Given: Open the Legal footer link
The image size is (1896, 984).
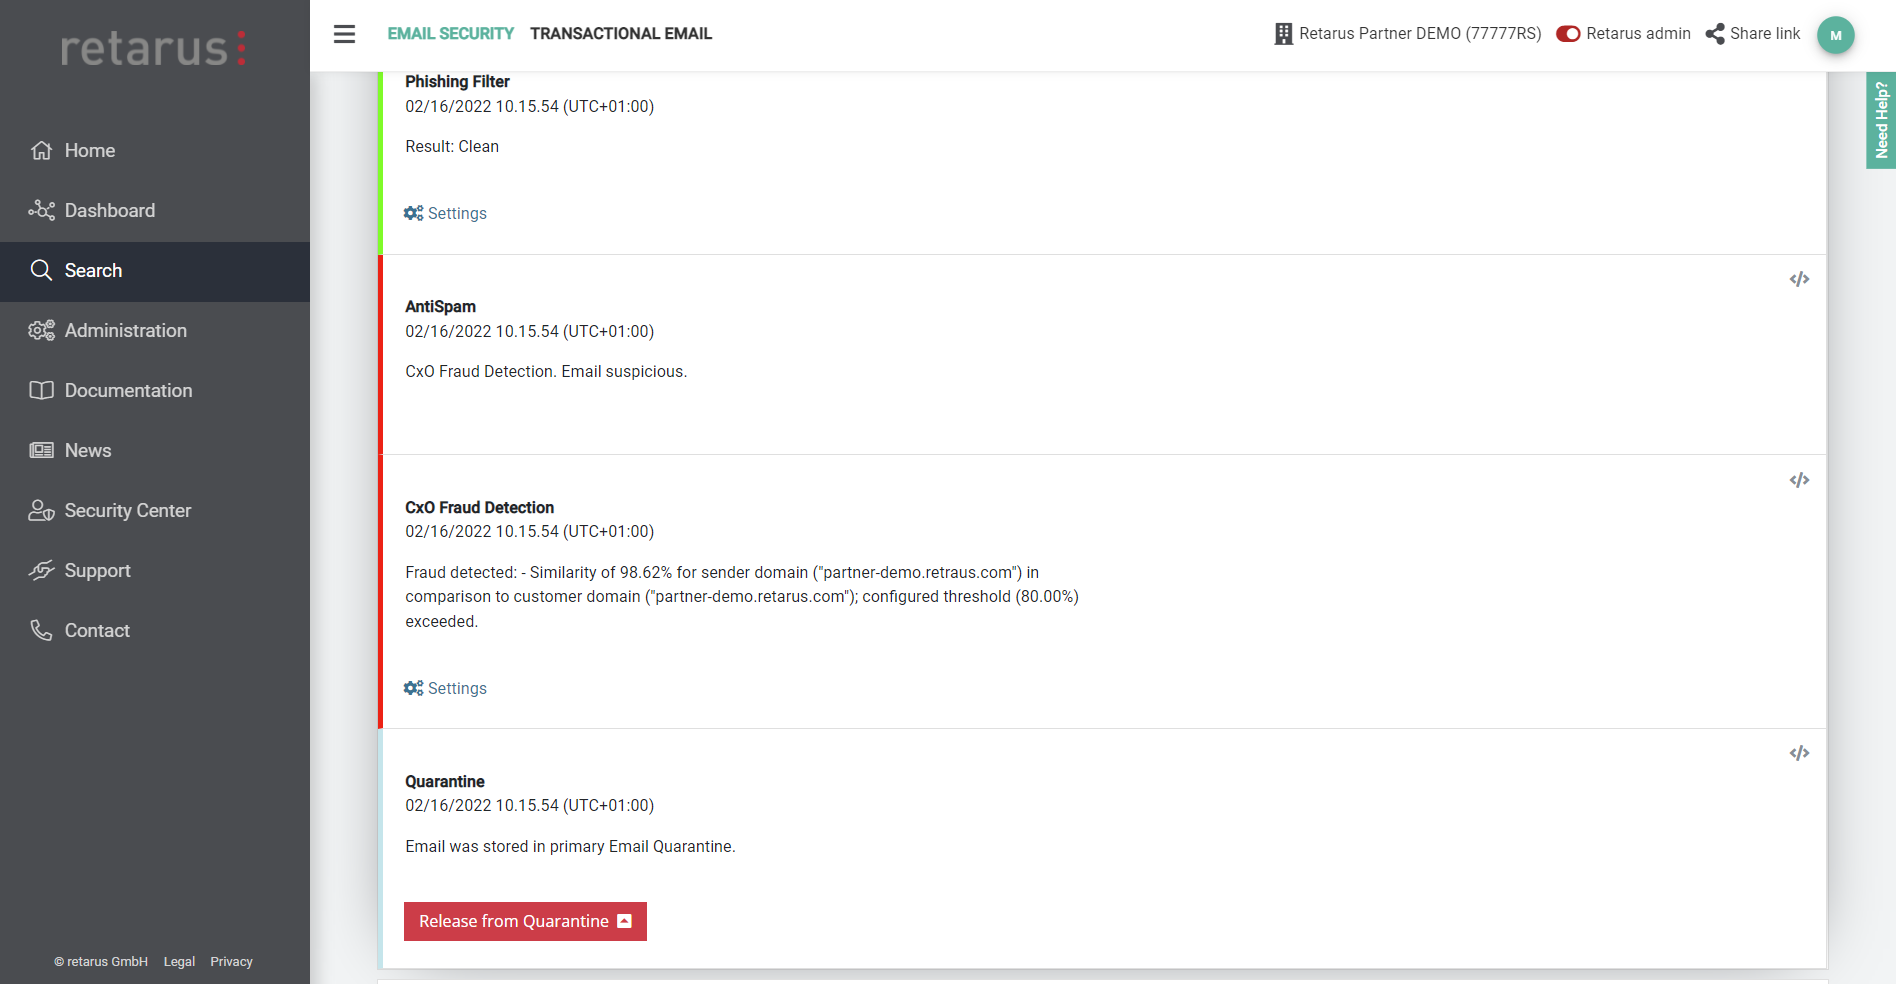Looking at the screenshot, I should [x=179, y=962].
